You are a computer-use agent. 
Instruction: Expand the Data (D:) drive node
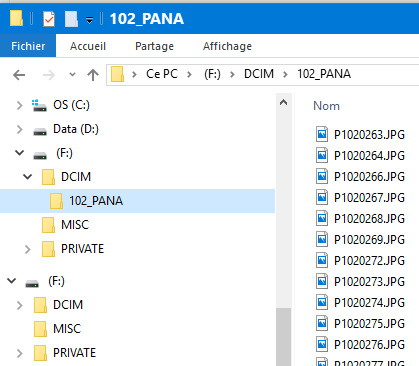(x=20, y=129)
